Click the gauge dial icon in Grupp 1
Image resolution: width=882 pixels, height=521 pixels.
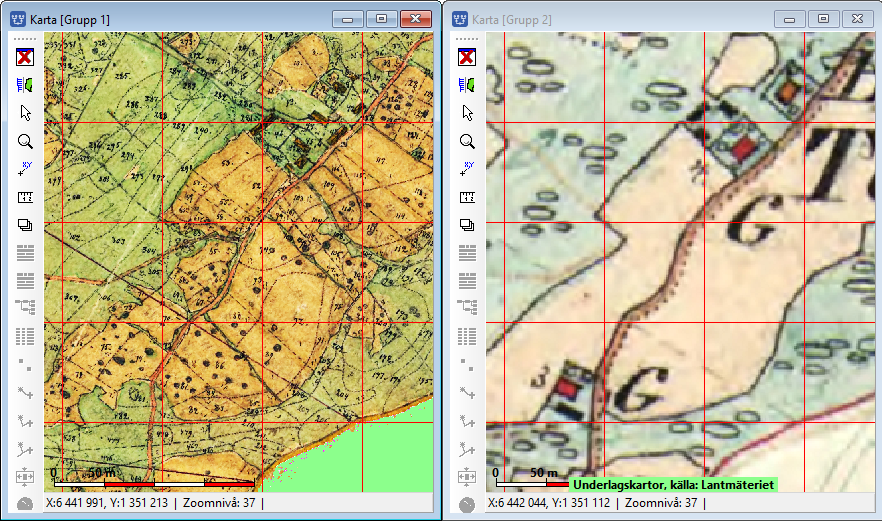[25, 504]
